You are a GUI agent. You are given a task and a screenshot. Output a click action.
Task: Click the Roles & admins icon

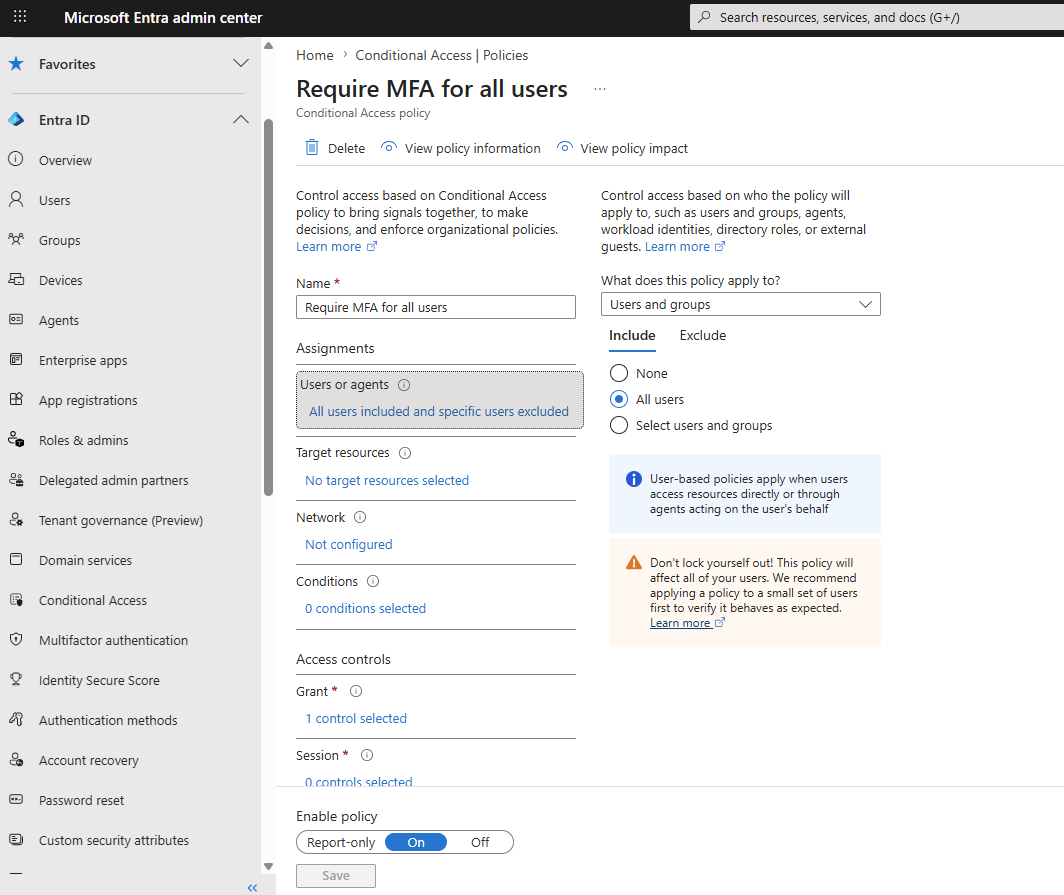click(16, 439)
